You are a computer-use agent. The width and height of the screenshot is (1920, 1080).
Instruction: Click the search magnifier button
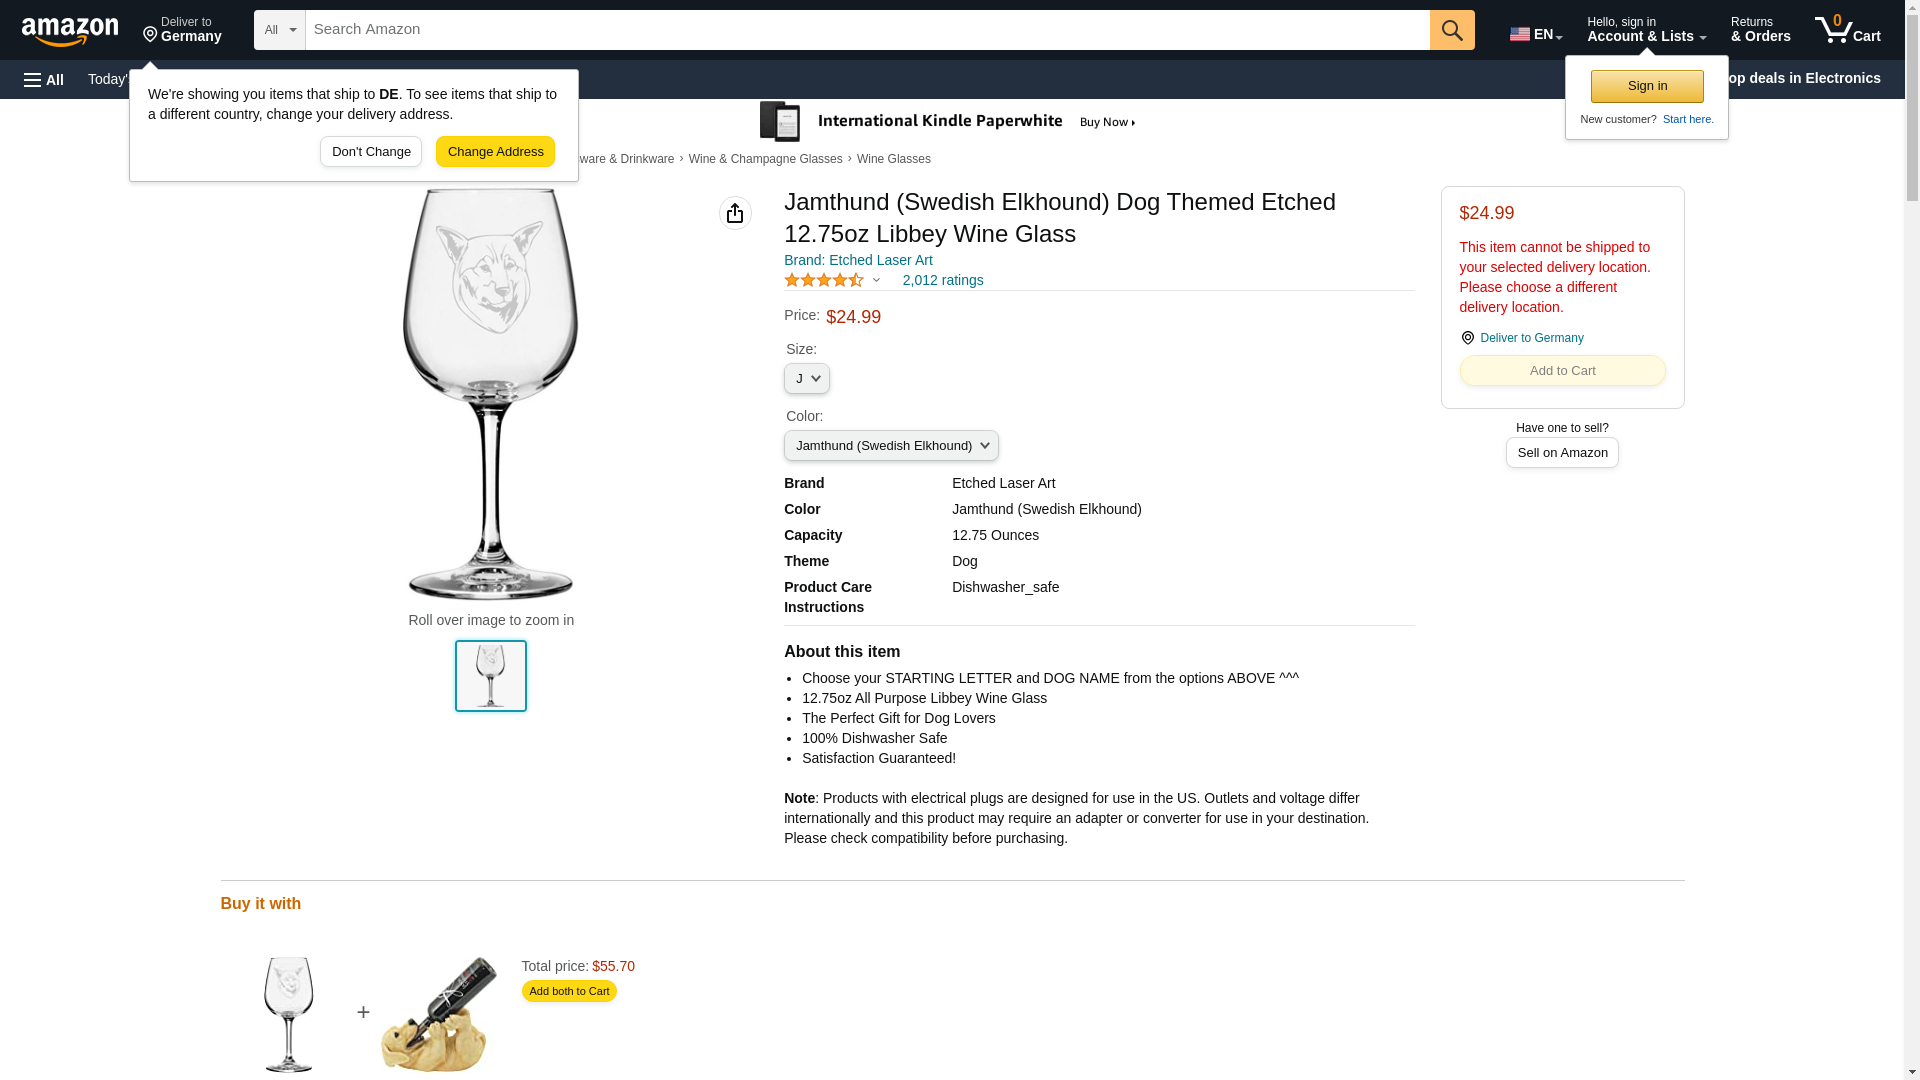pyautogui.click(x=1452, y=30)
